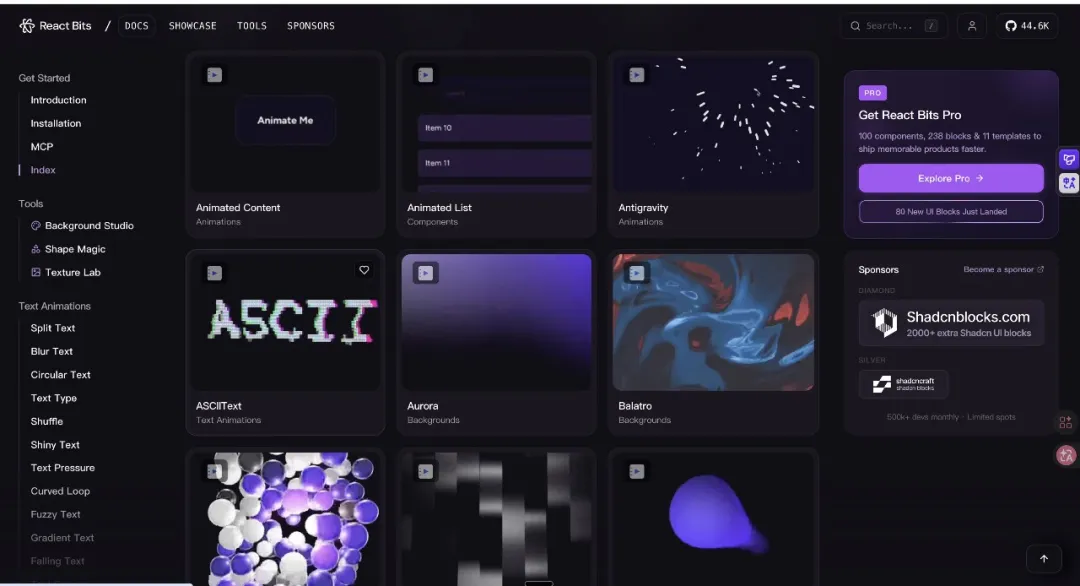The height and width of the screenshot is (586, 1080).
Task: Play the Animated Content preview icon
Action: pyautogui.click(x=214, y=74)
